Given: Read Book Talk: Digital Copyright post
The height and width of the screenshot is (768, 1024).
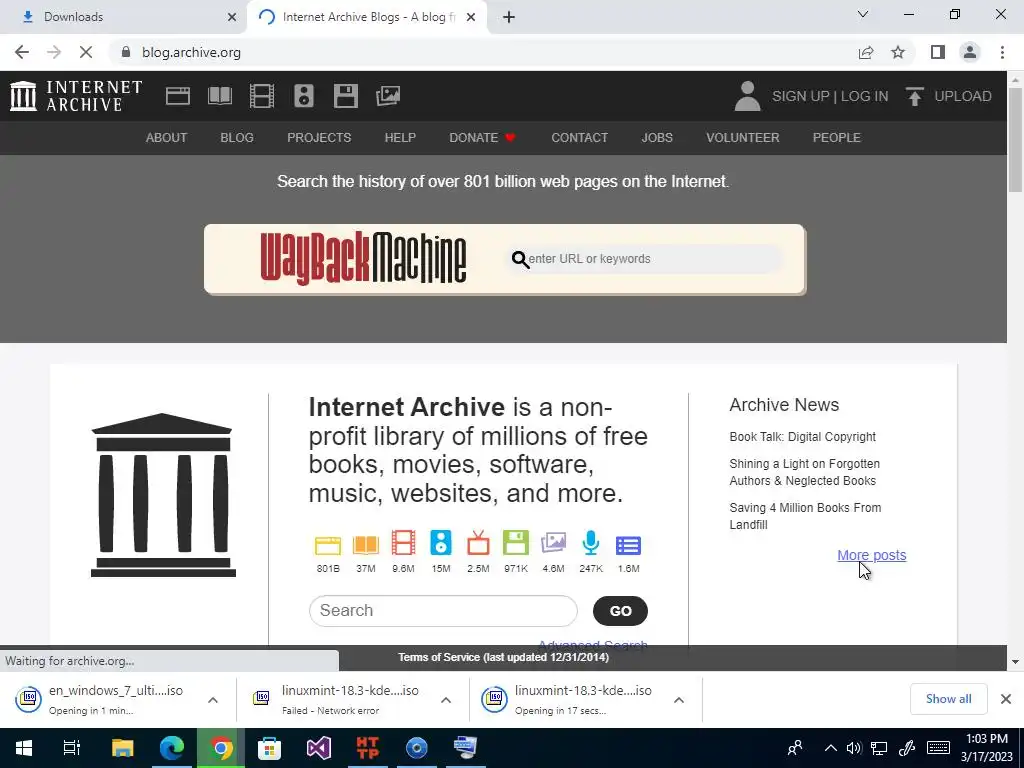Looking at the screenshot, I should [803, 437].
